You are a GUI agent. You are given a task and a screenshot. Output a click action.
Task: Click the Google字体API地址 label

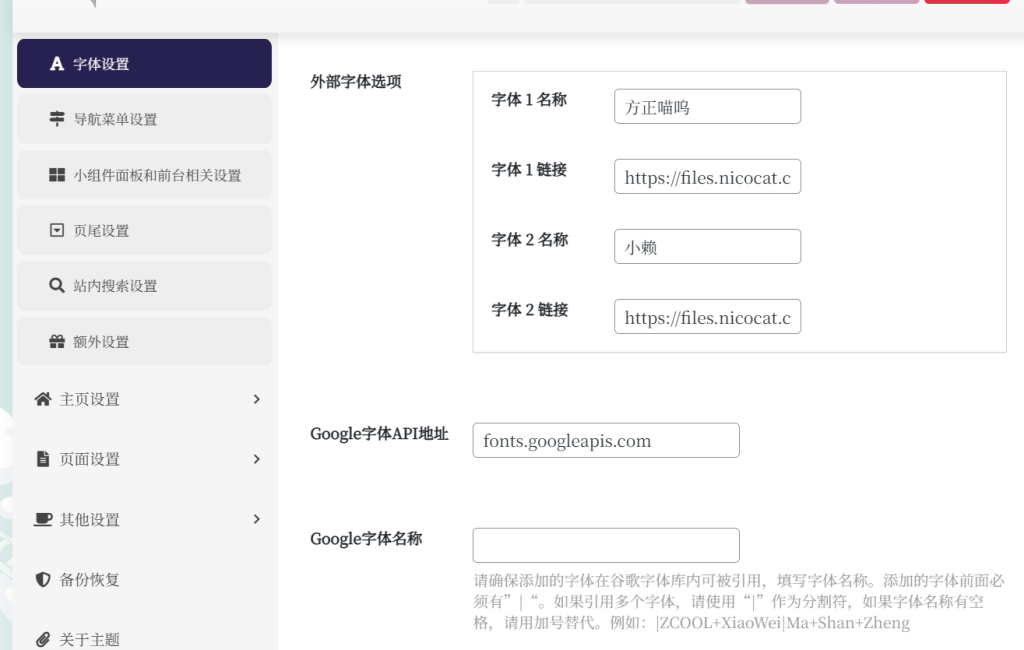[x=379, y=434]
